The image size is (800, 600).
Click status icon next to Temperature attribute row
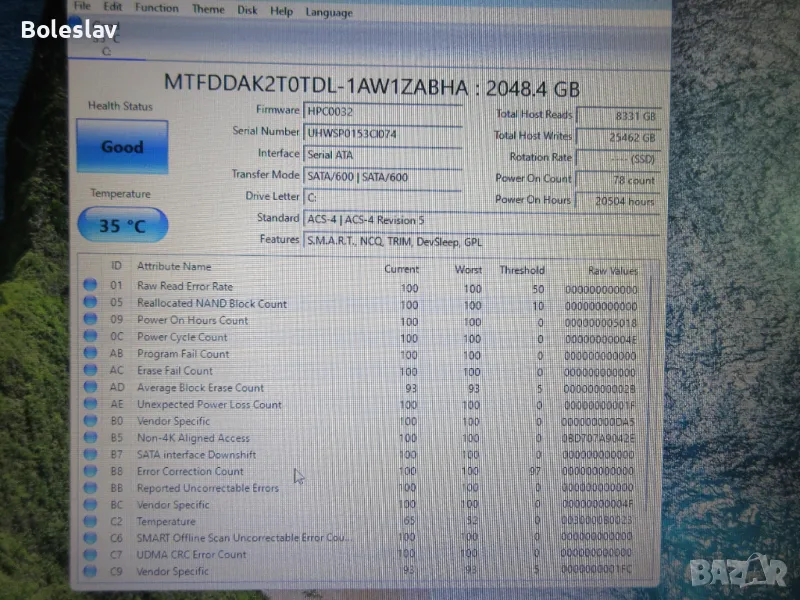[x=91, y=522]
